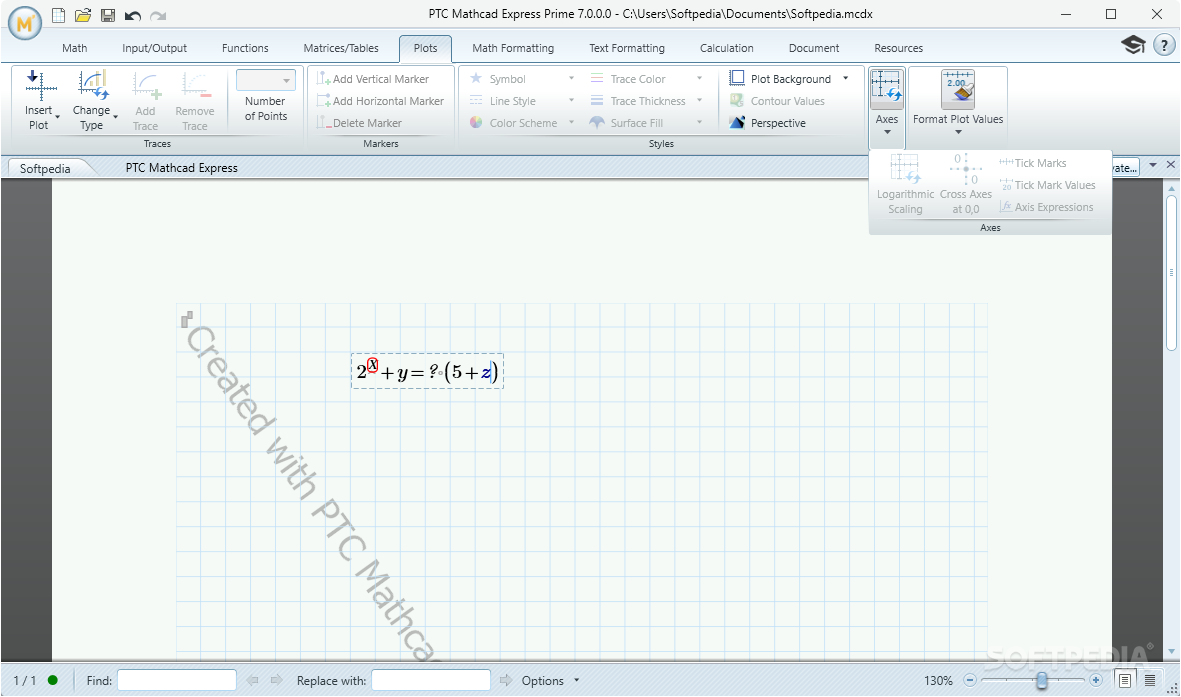
Task: Open the Matrices/Tables ribbon tab
Action: click(x=341, y=48)
